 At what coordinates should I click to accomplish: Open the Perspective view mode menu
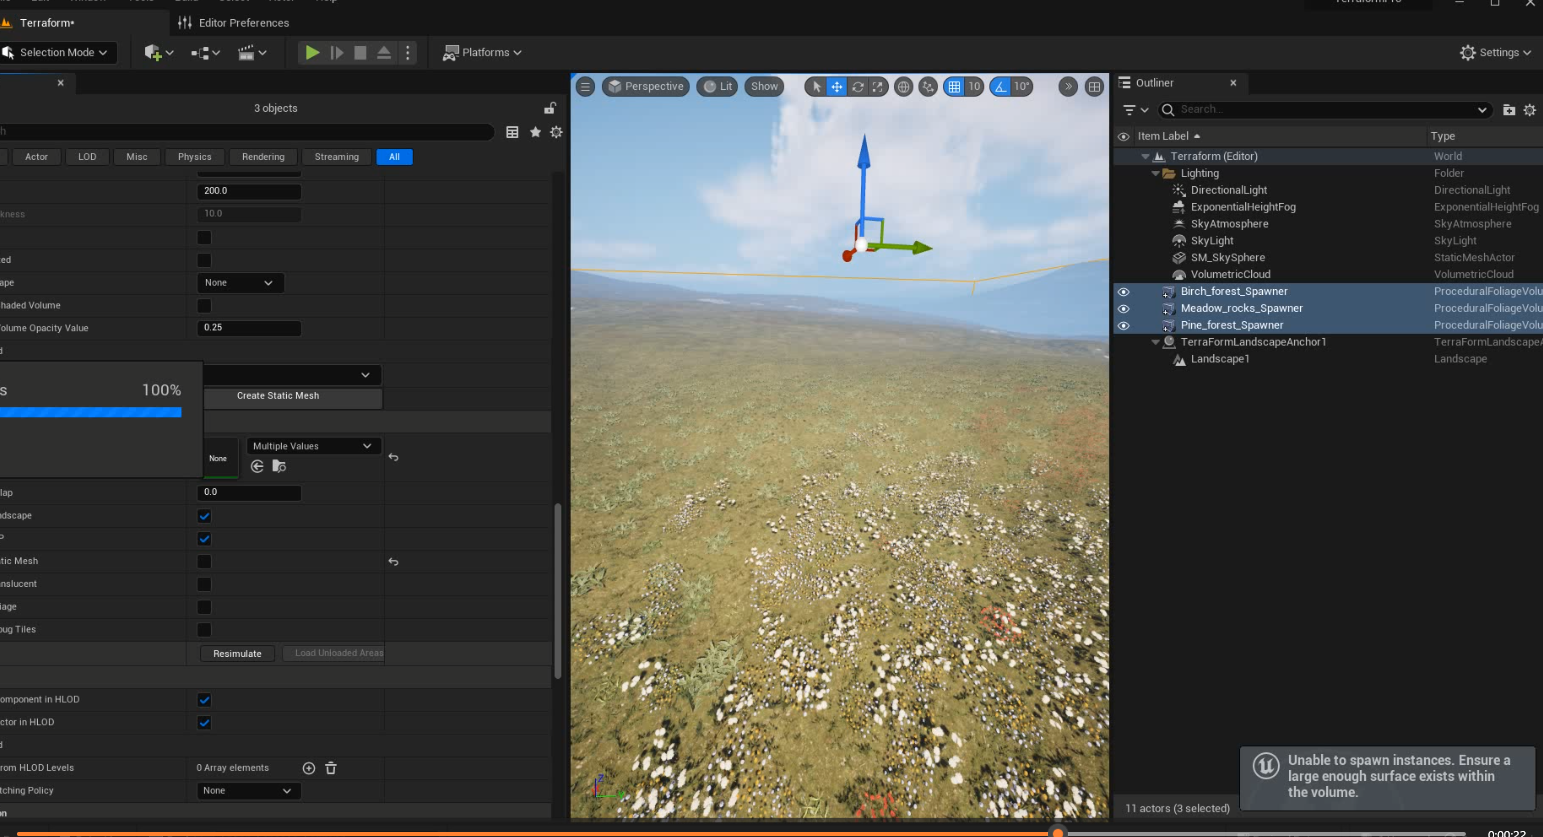(646, 87)
